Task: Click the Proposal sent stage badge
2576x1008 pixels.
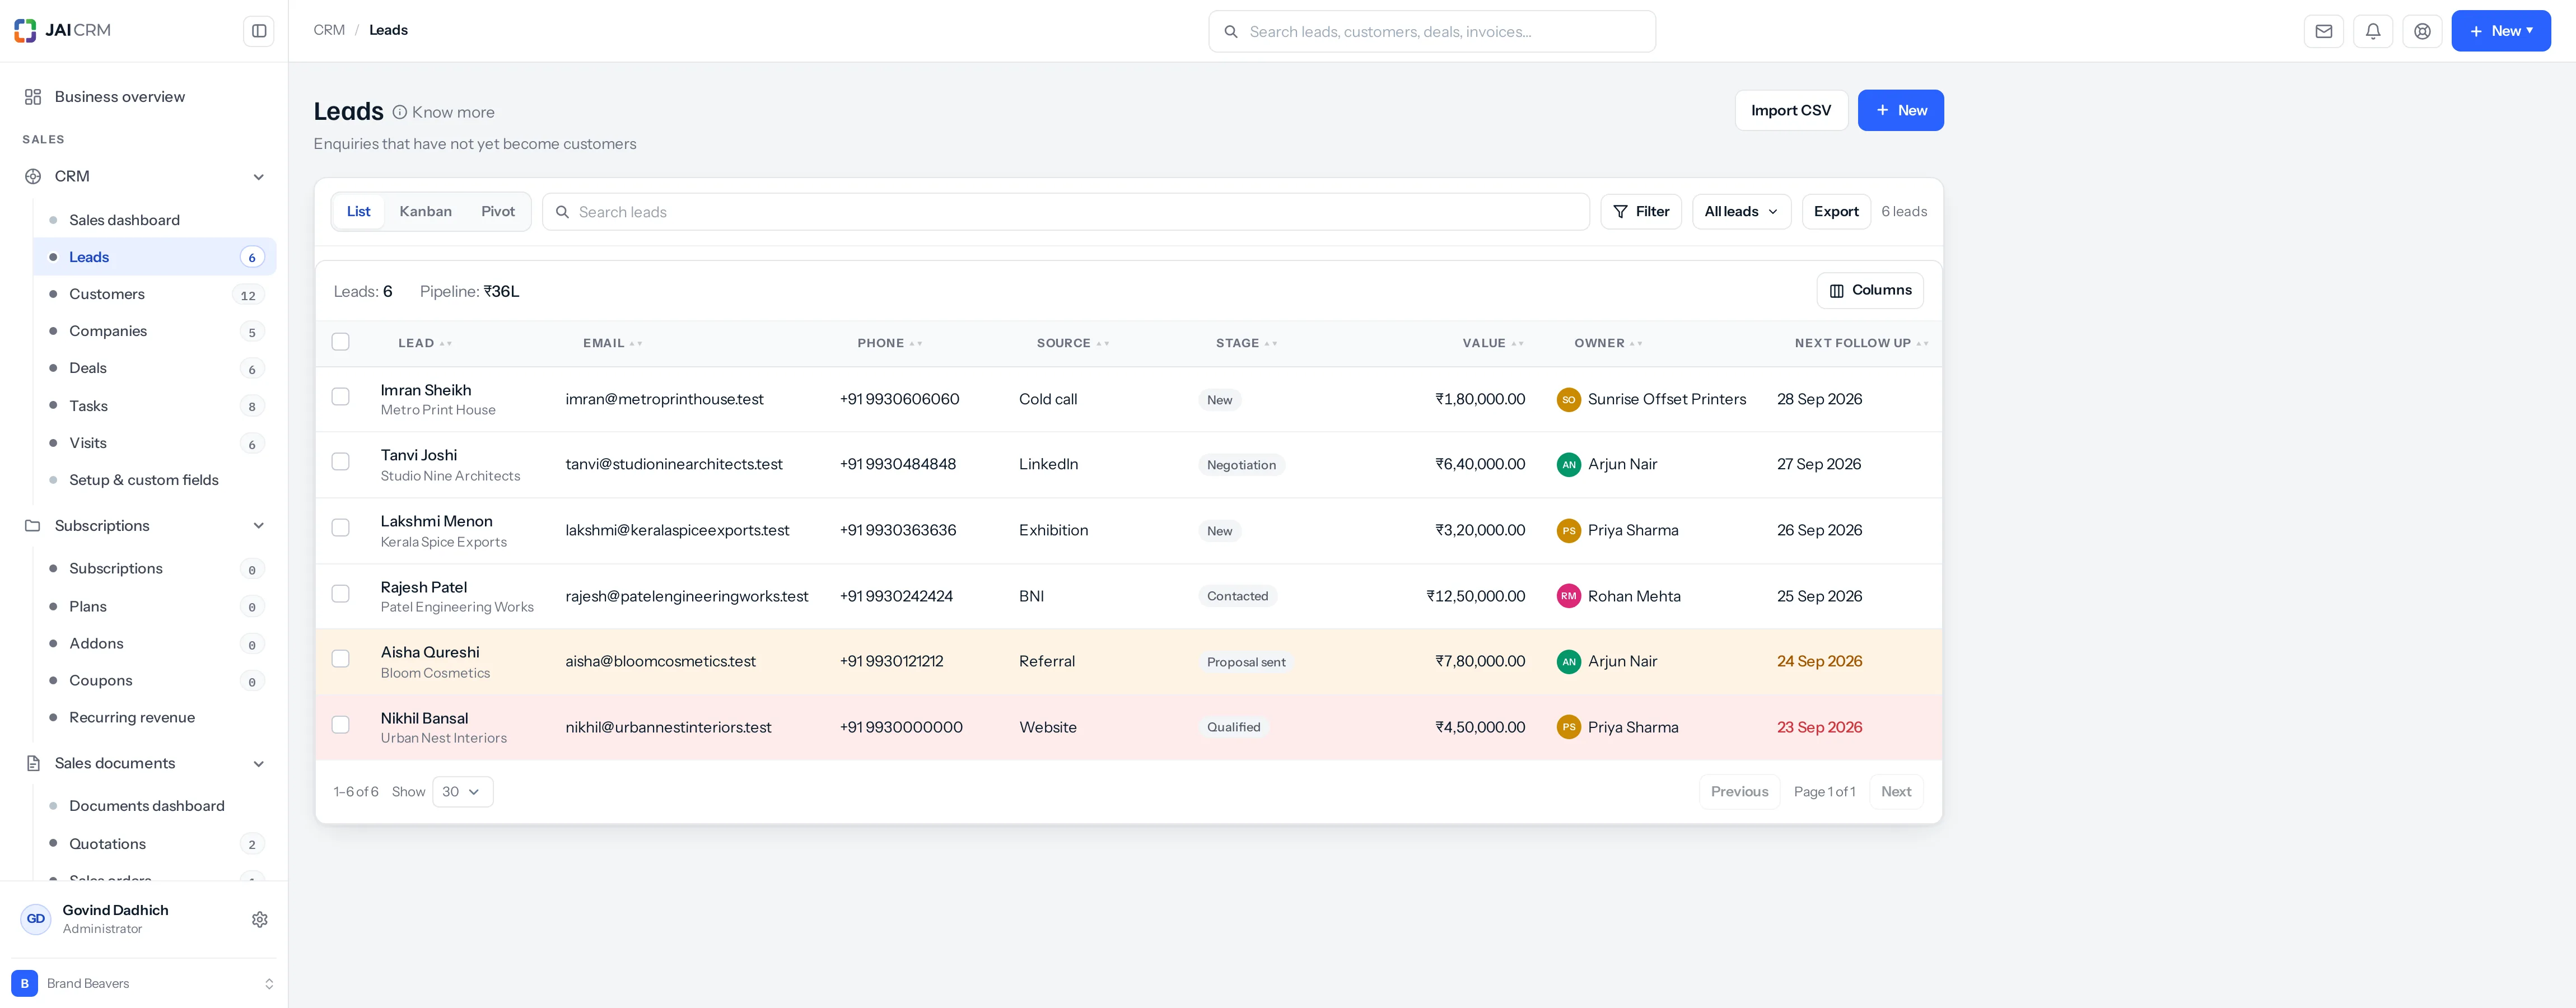Action: click(x=1246, y=662)
